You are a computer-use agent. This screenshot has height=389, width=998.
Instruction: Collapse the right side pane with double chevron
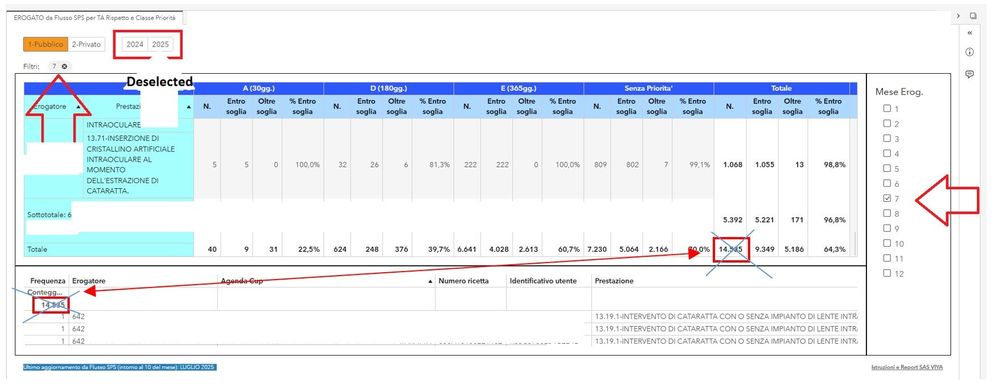click(x=970, y=32)
